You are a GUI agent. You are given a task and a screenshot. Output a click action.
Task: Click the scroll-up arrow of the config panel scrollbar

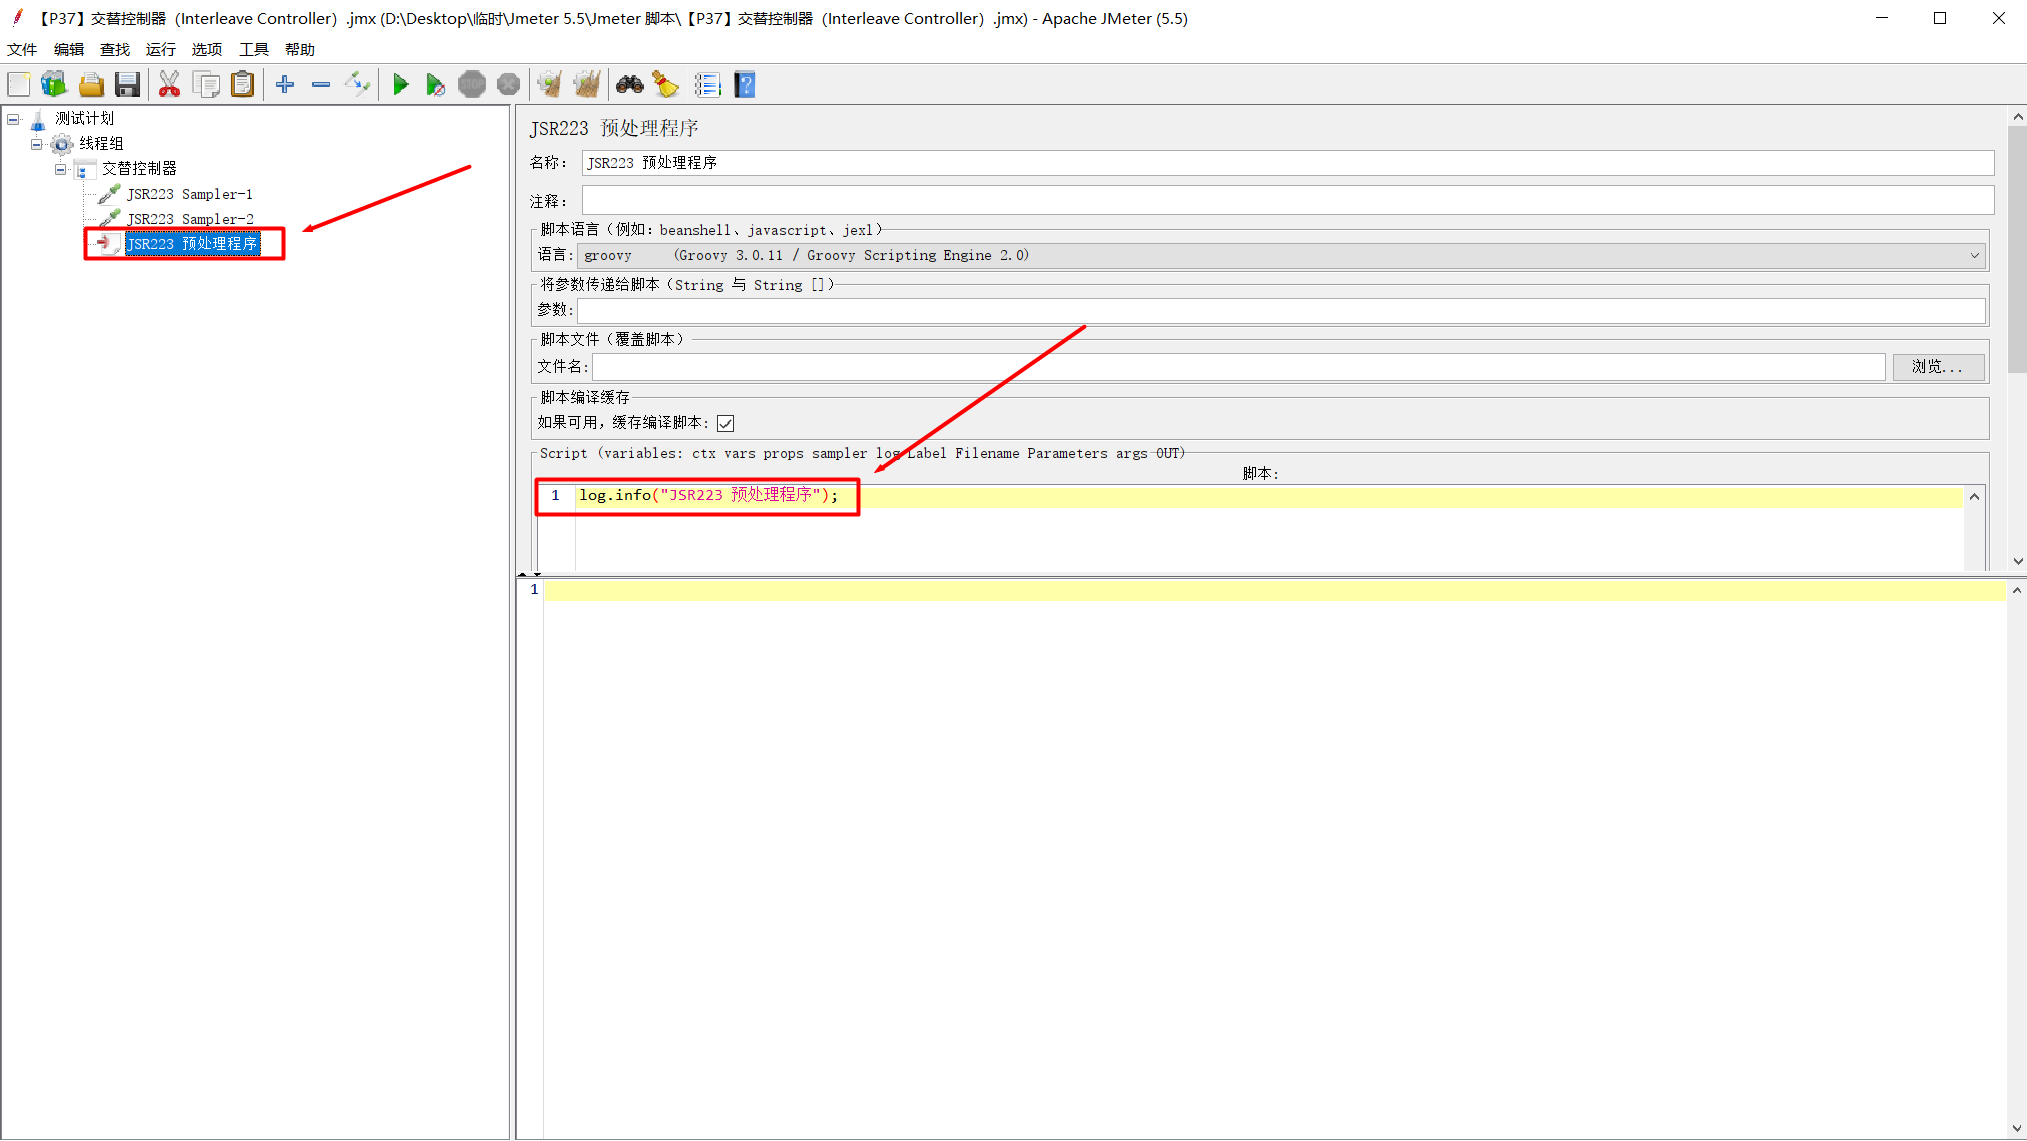pos(2017,117)
